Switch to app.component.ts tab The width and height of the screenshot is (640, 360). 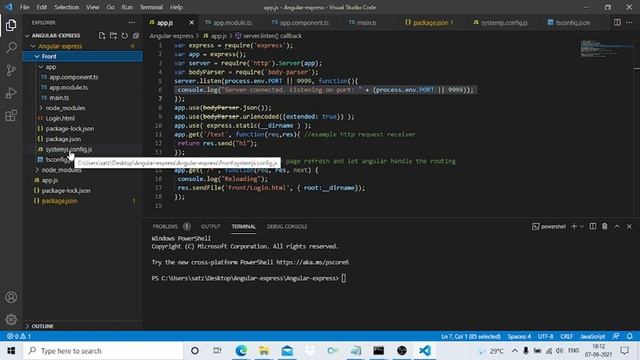(300, 22)
